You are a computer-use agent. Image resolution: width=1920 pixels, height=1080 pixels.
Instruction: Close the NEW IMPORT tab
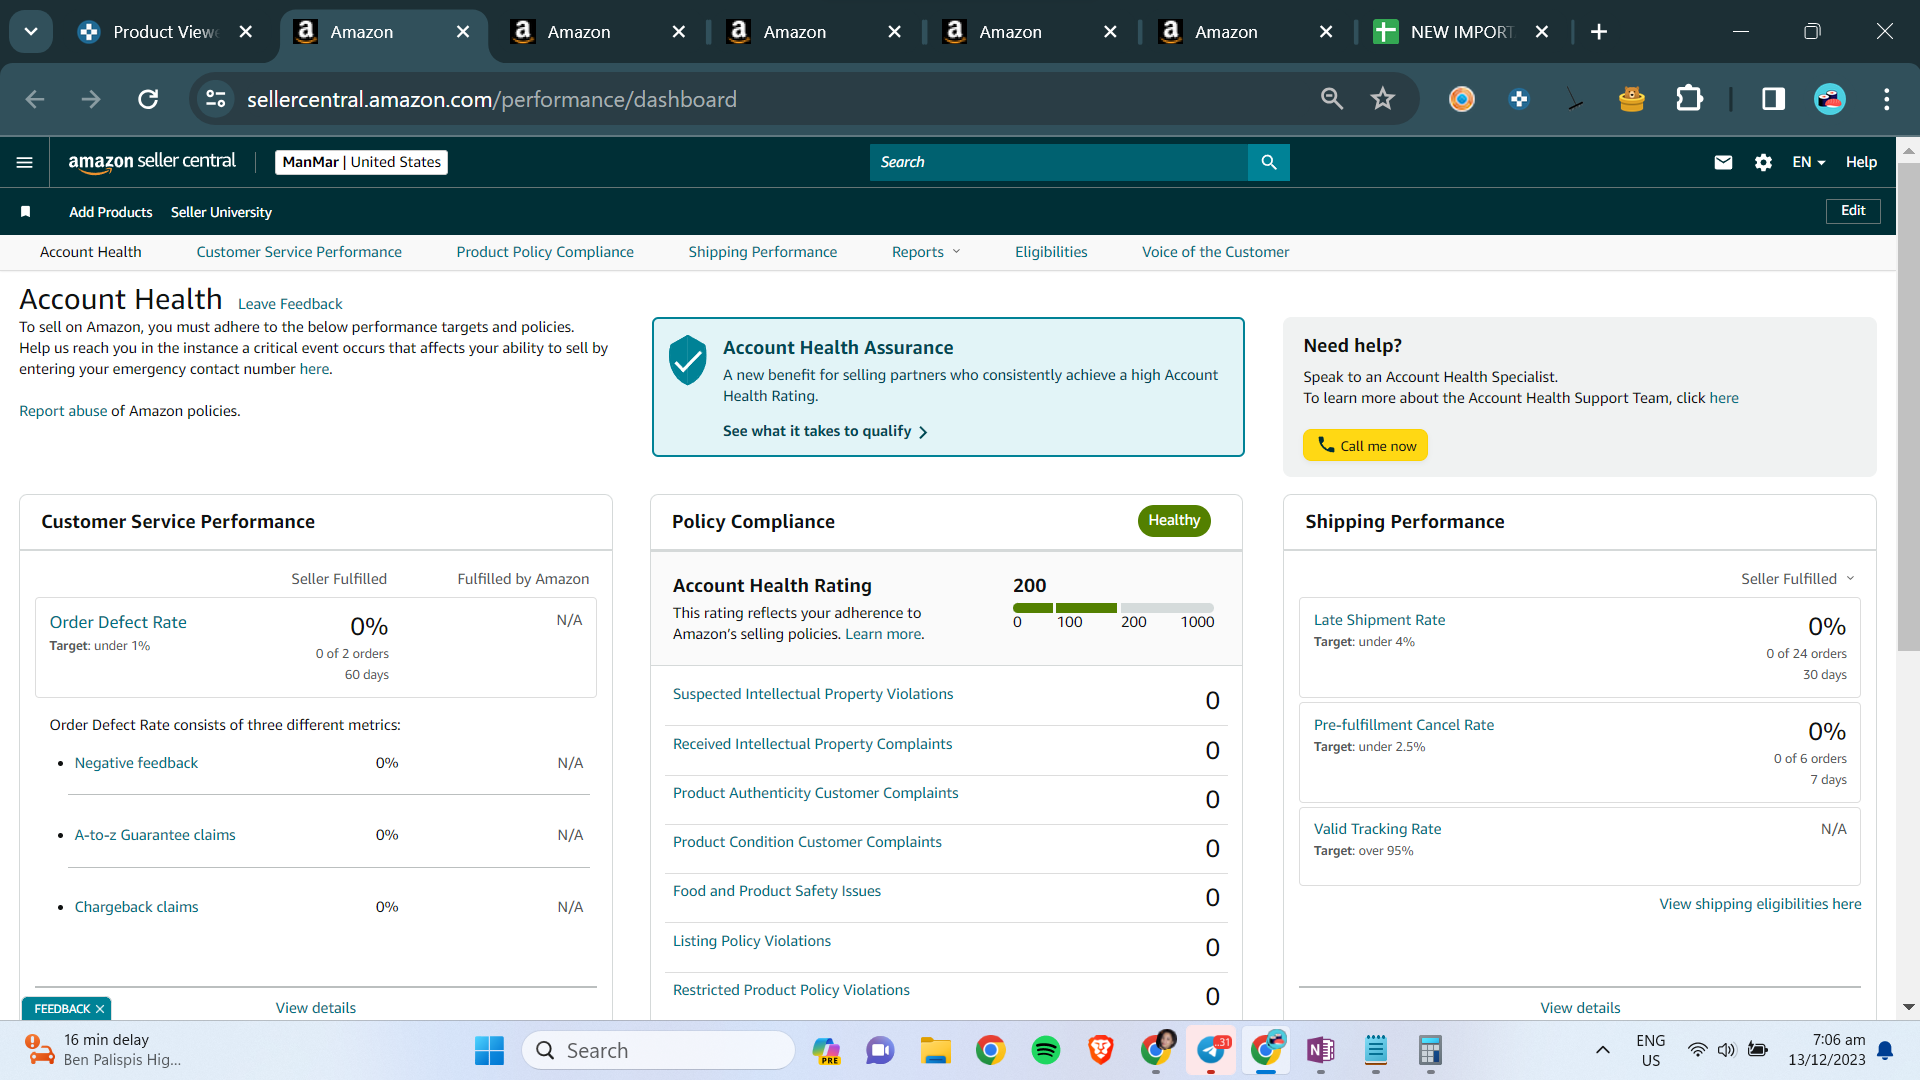click(1542, 32)
